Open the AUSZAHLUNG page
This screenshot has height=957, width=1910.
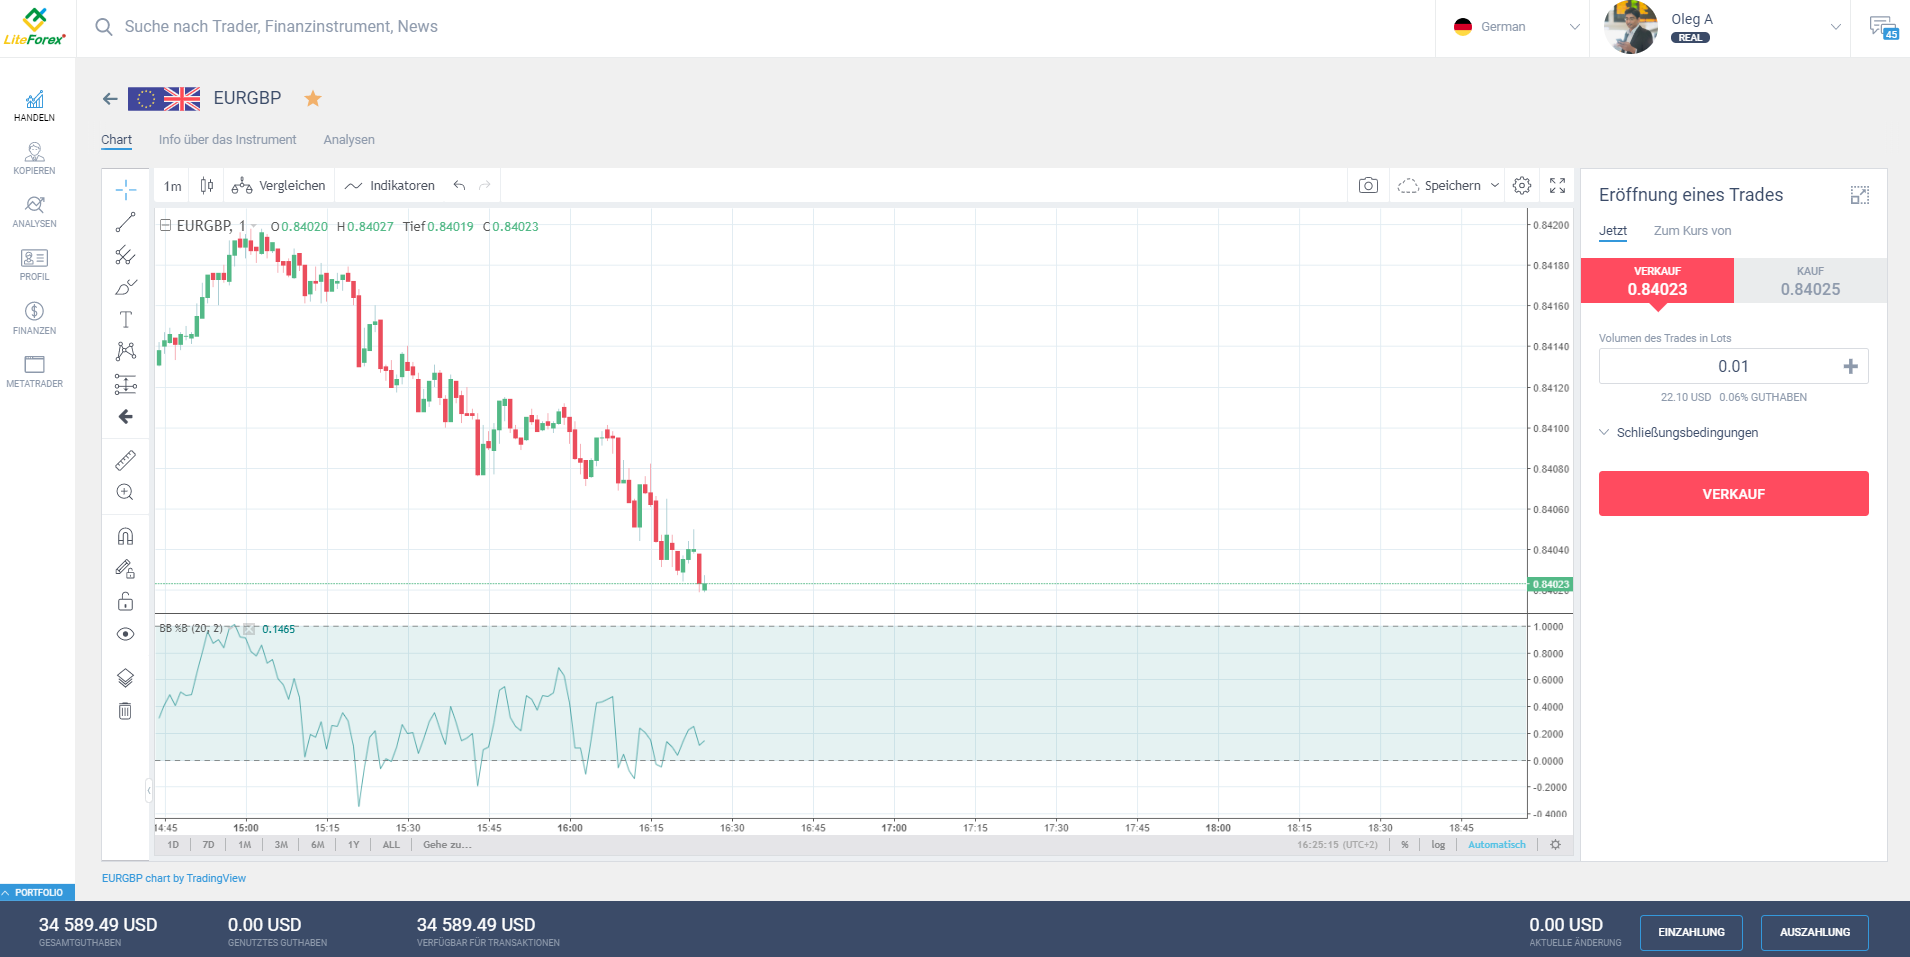1815,932
